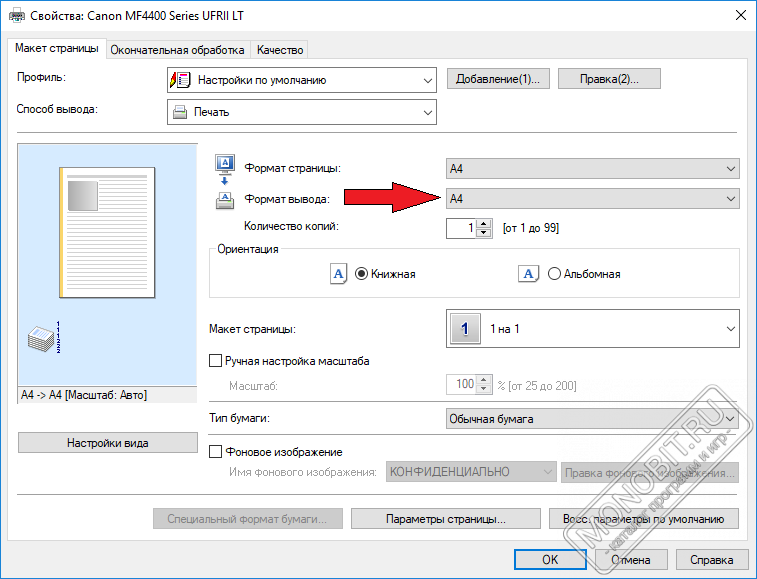Click the Количество копий input field
The width and height of the screenshot is (757, 579).
pos(461,228)
